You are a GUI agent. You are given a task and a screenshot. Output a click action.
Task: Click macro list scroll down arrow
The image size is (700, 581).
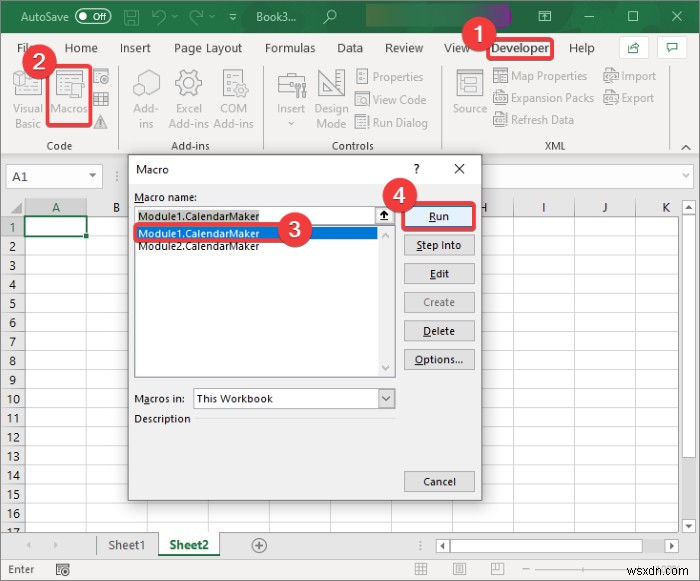tap(386, 368)
